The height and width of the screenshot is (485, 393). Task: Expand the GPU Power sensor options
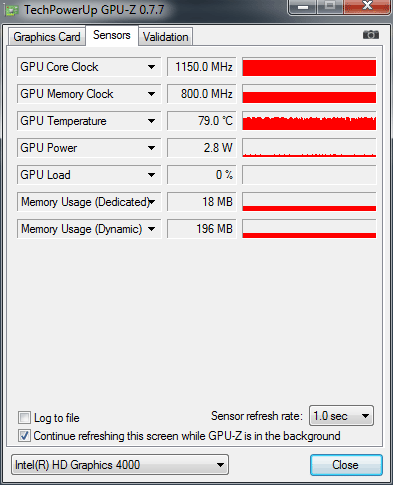(151, 148)
